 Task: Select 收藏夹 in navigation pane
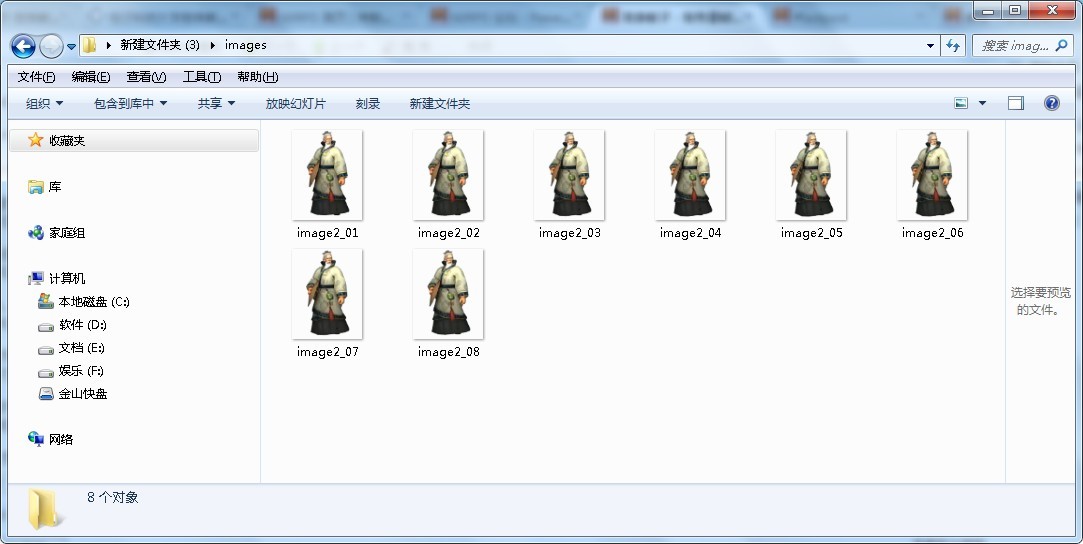click(x=67, y=141)
